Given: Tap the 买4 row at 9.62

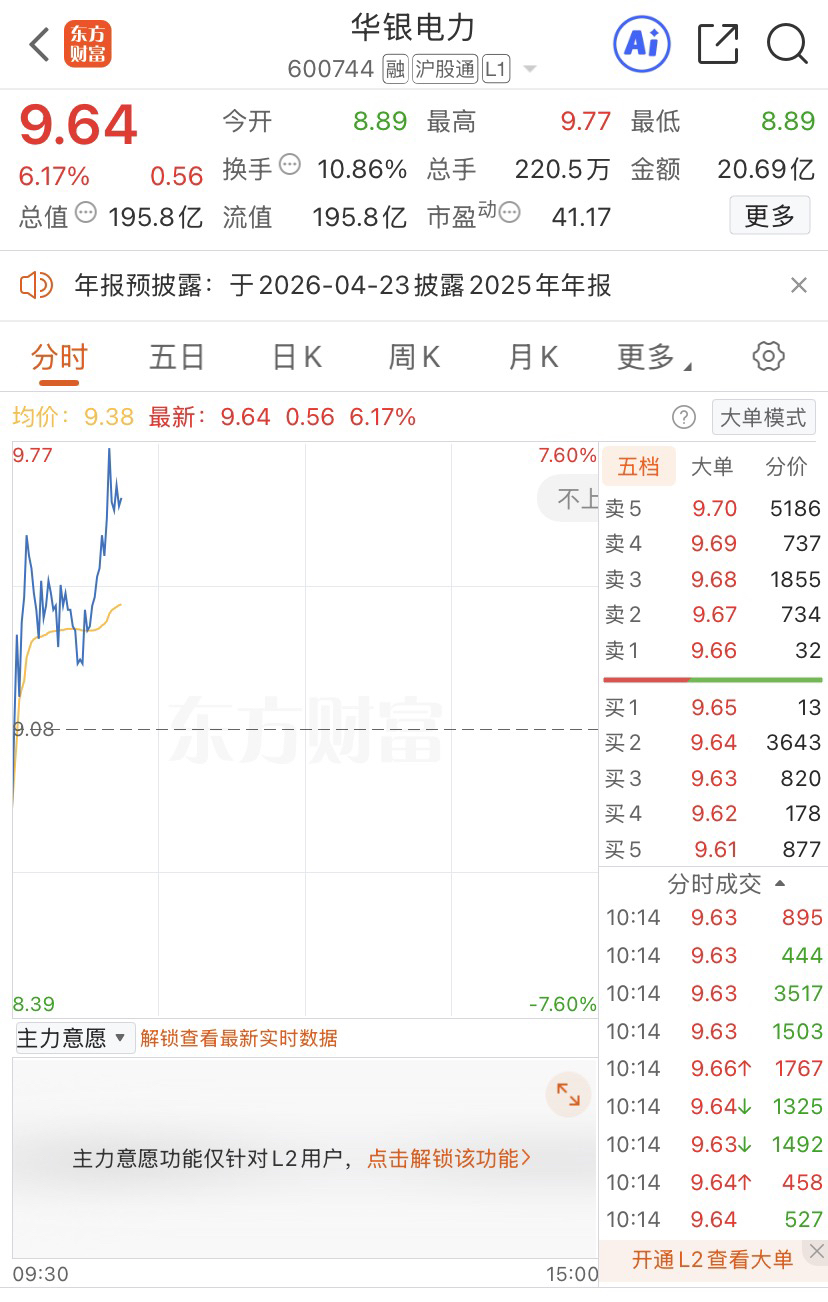Looking at the screenshot, I should click(712, 814).
